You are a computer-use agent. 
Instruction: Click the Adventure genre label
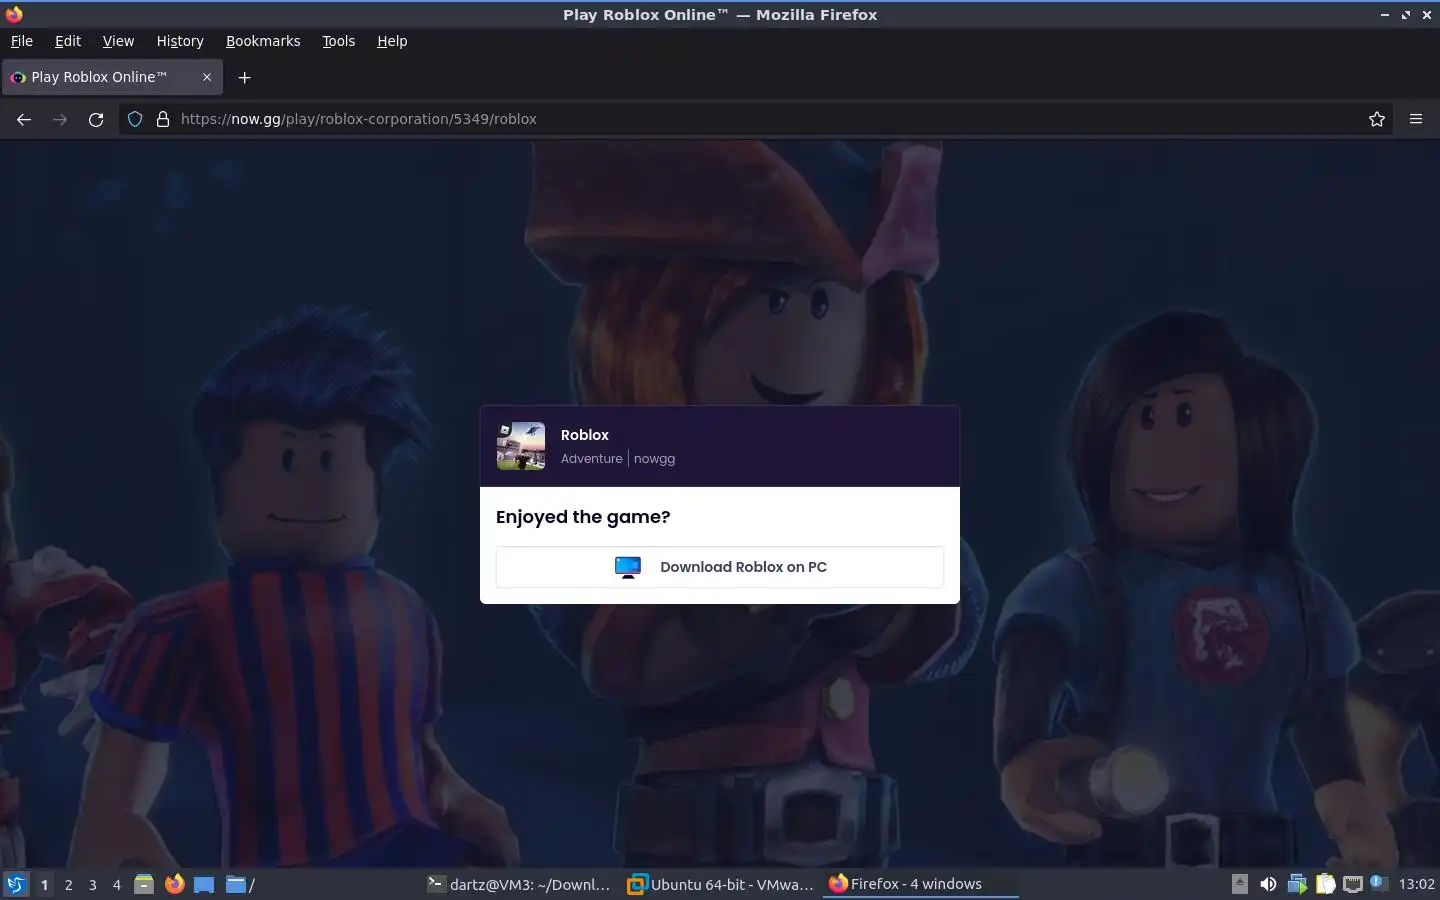pyautogui.click(x=592, y=459)
